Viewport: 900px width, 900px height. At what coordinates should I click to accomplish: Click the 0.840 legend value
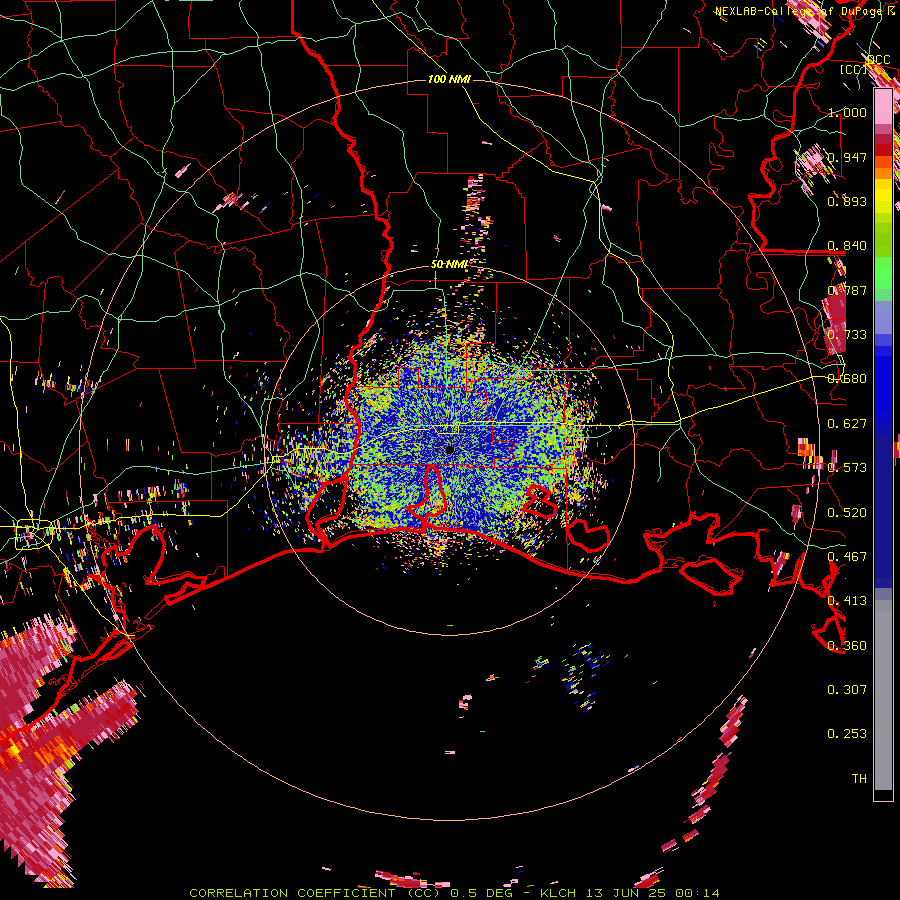point(847,246)
